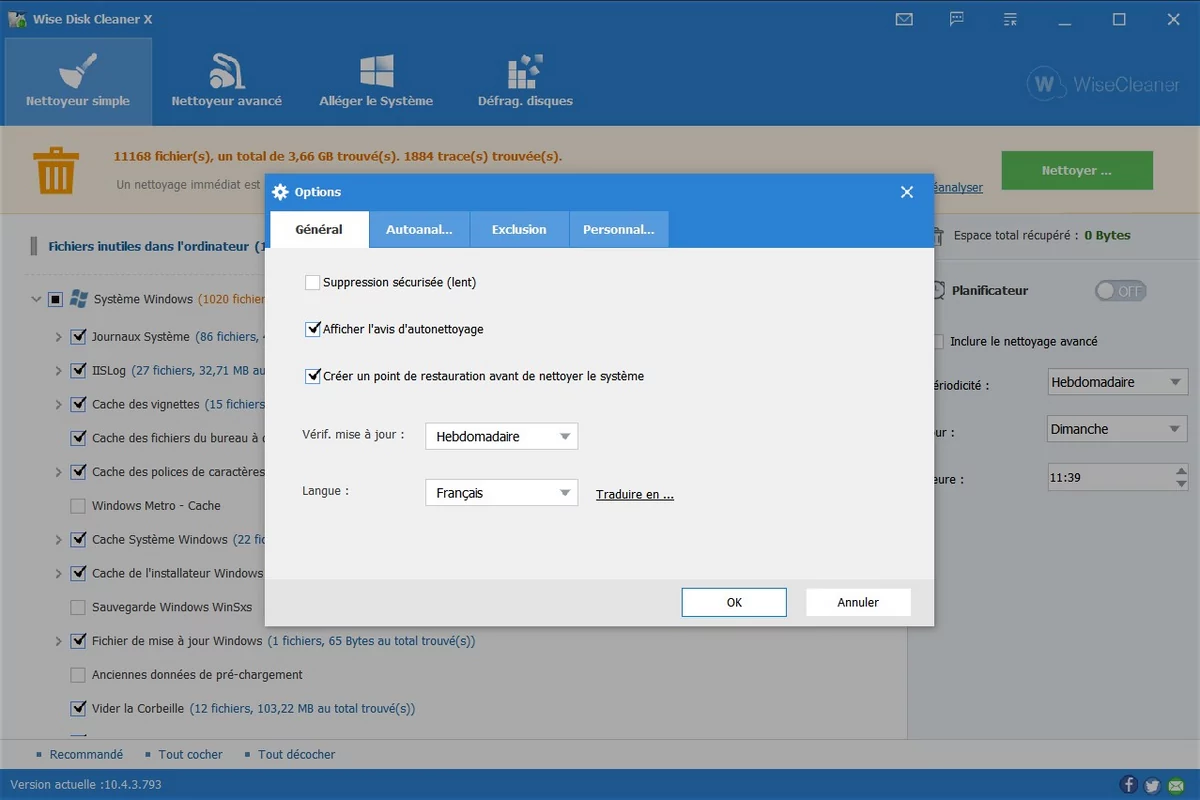Click the Twitter icon in status bar

1152,785
